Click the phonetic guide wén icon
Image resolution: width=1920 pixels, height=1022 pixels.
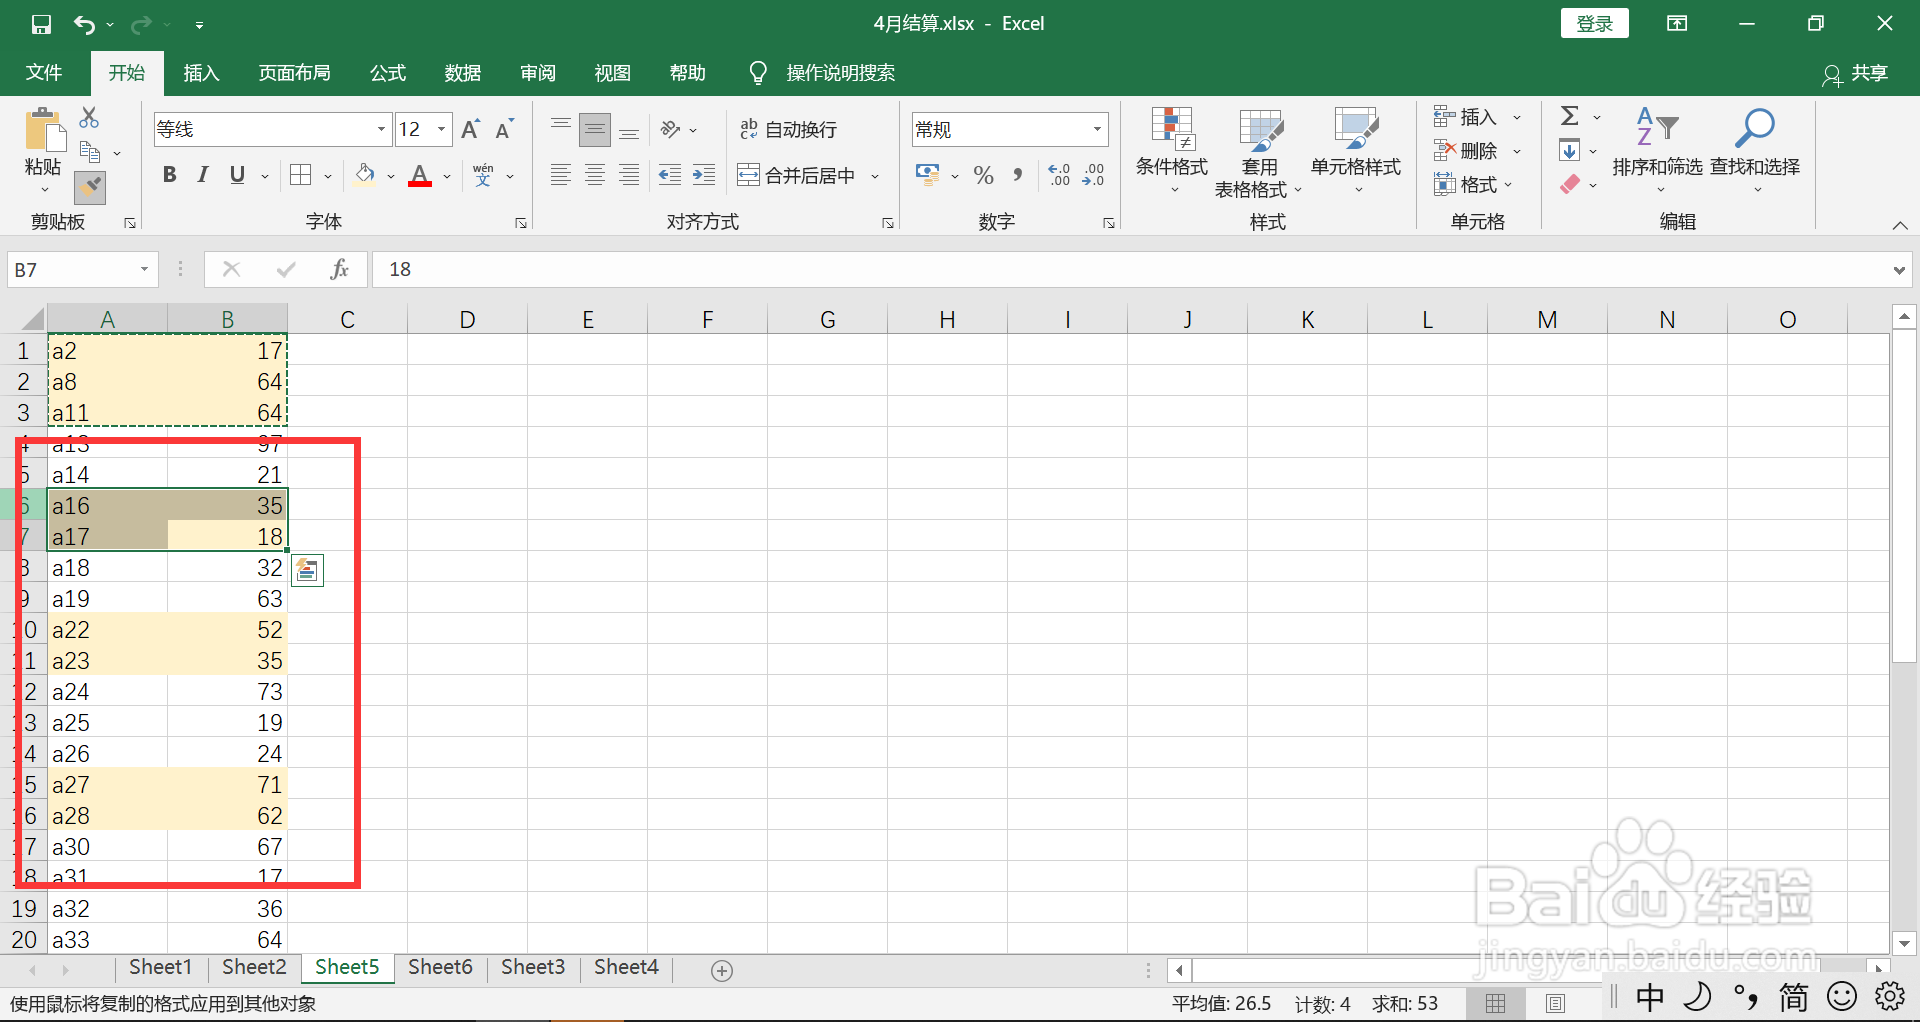[x=484, y=175]
